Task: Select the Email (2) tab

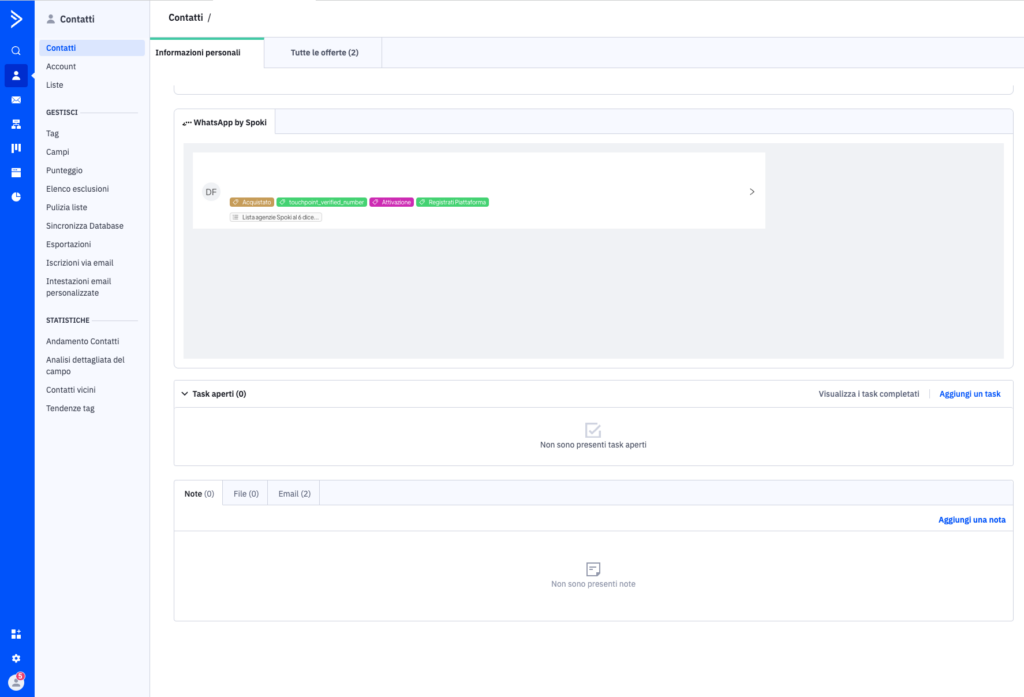Action: pos(294,493)
